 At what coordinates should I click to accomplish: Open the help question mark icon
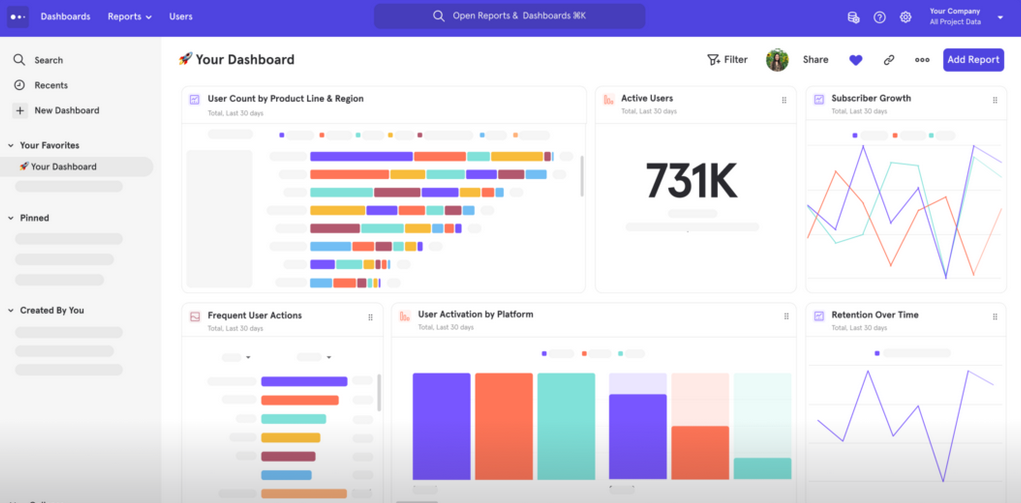[879, 17]
